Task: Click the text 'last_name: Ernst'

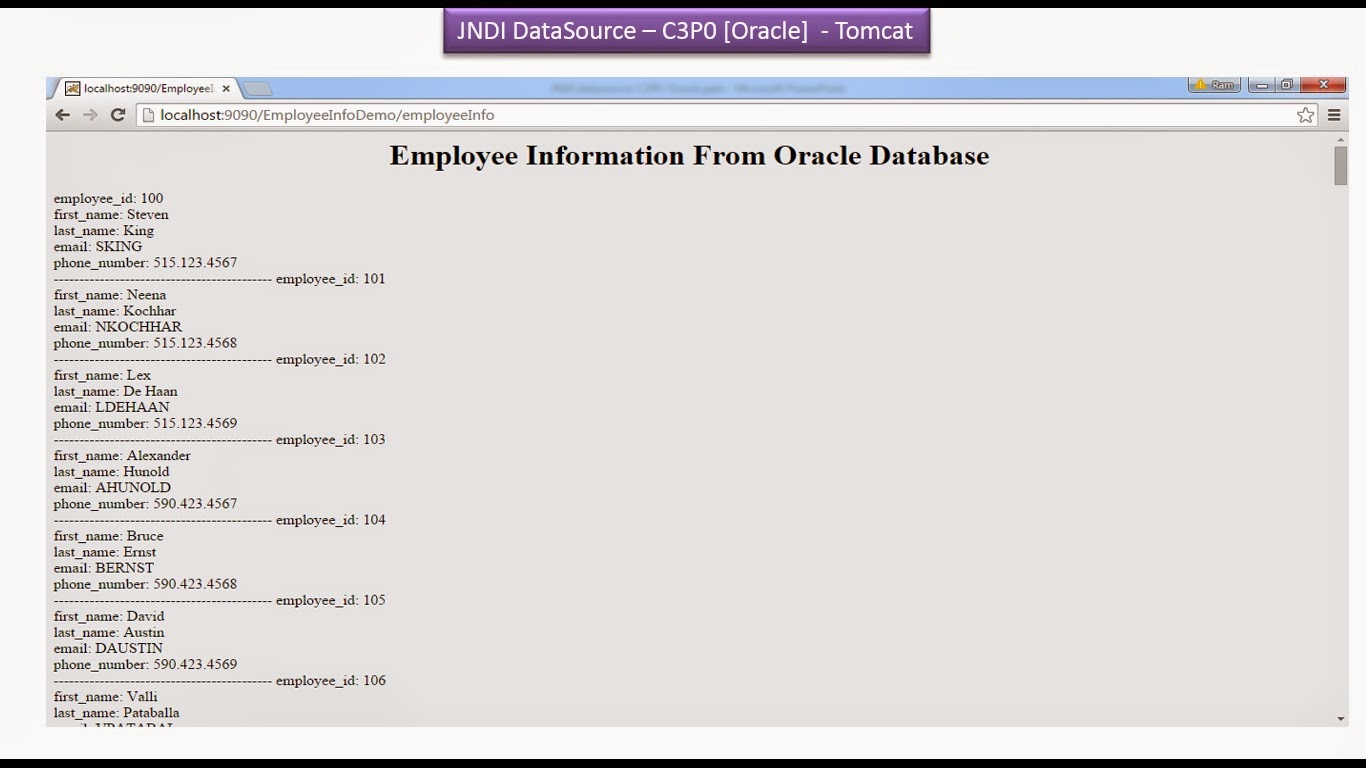Action: [x=105, y=550]
